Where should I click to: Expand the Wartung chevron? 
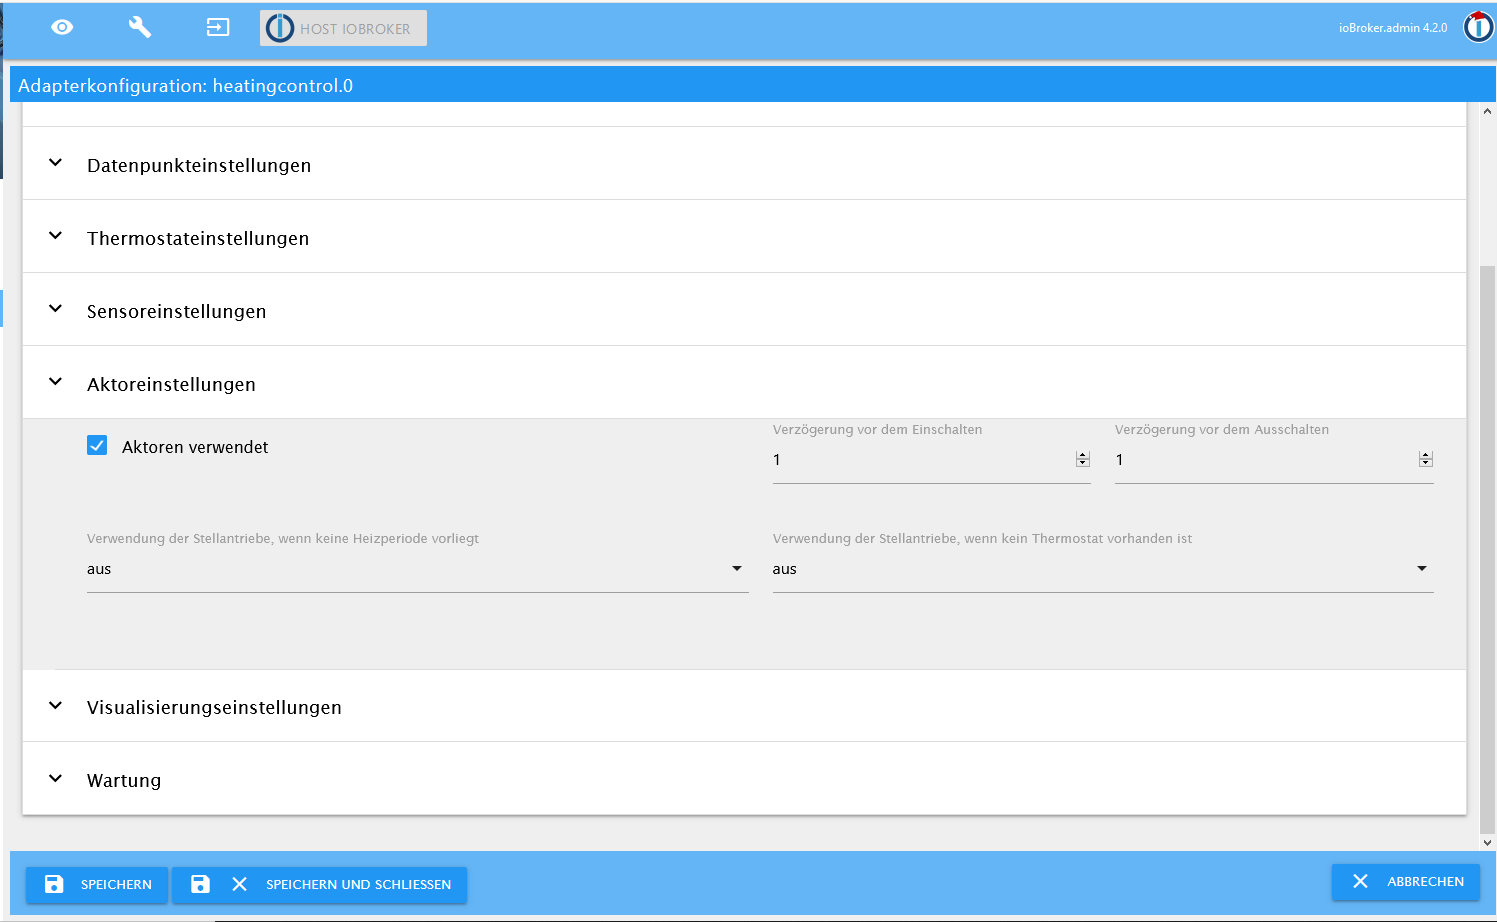(56, 779)
